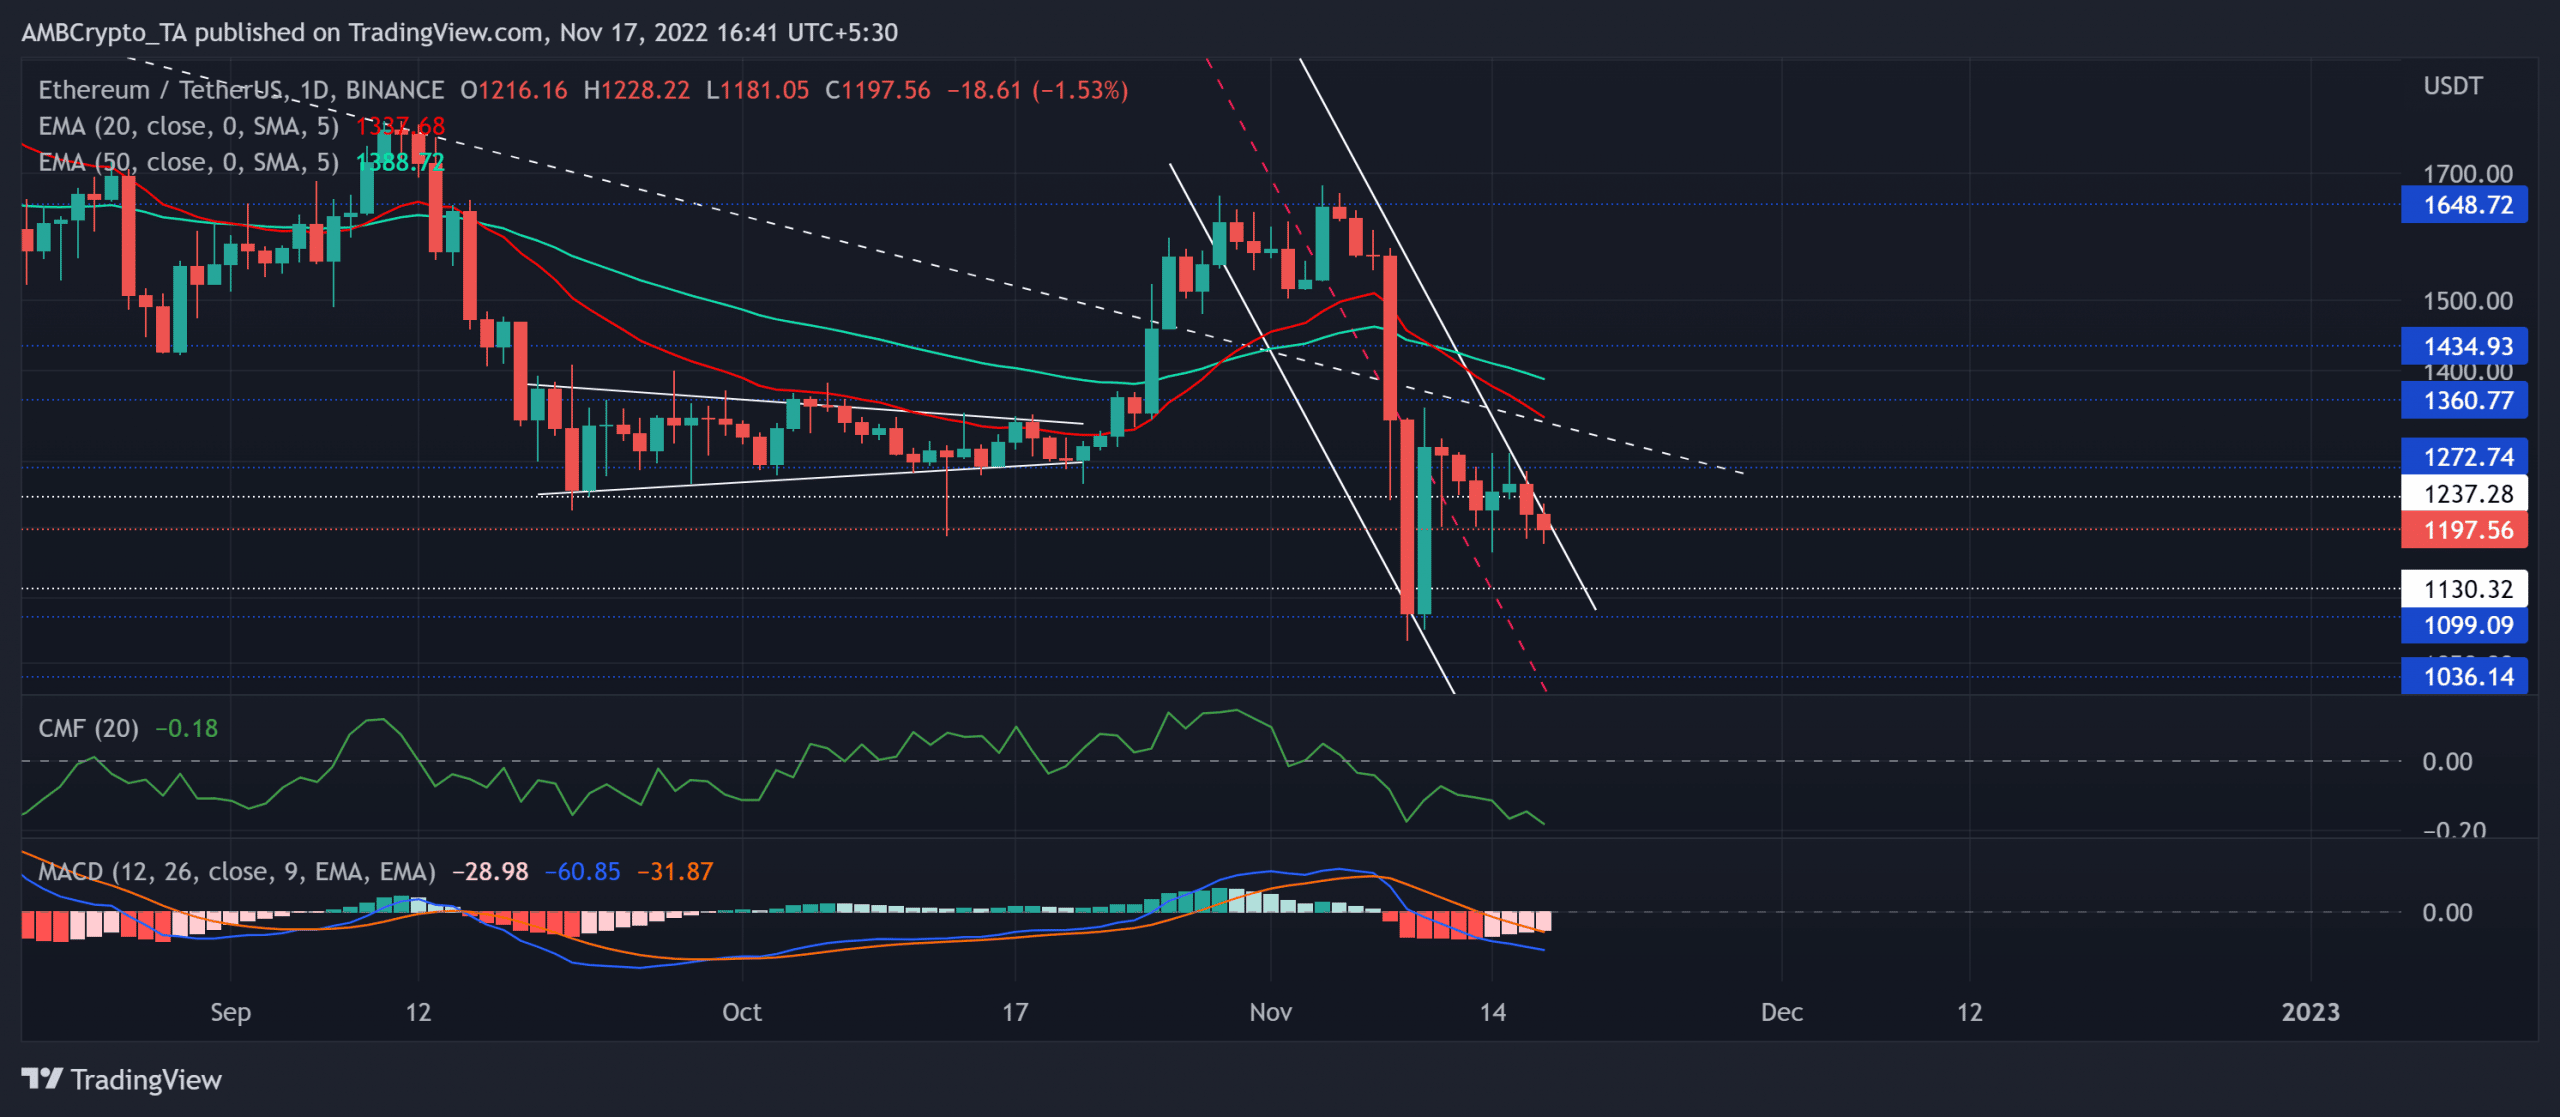Select the 1648.72 price level label

tap(2464, 205)
